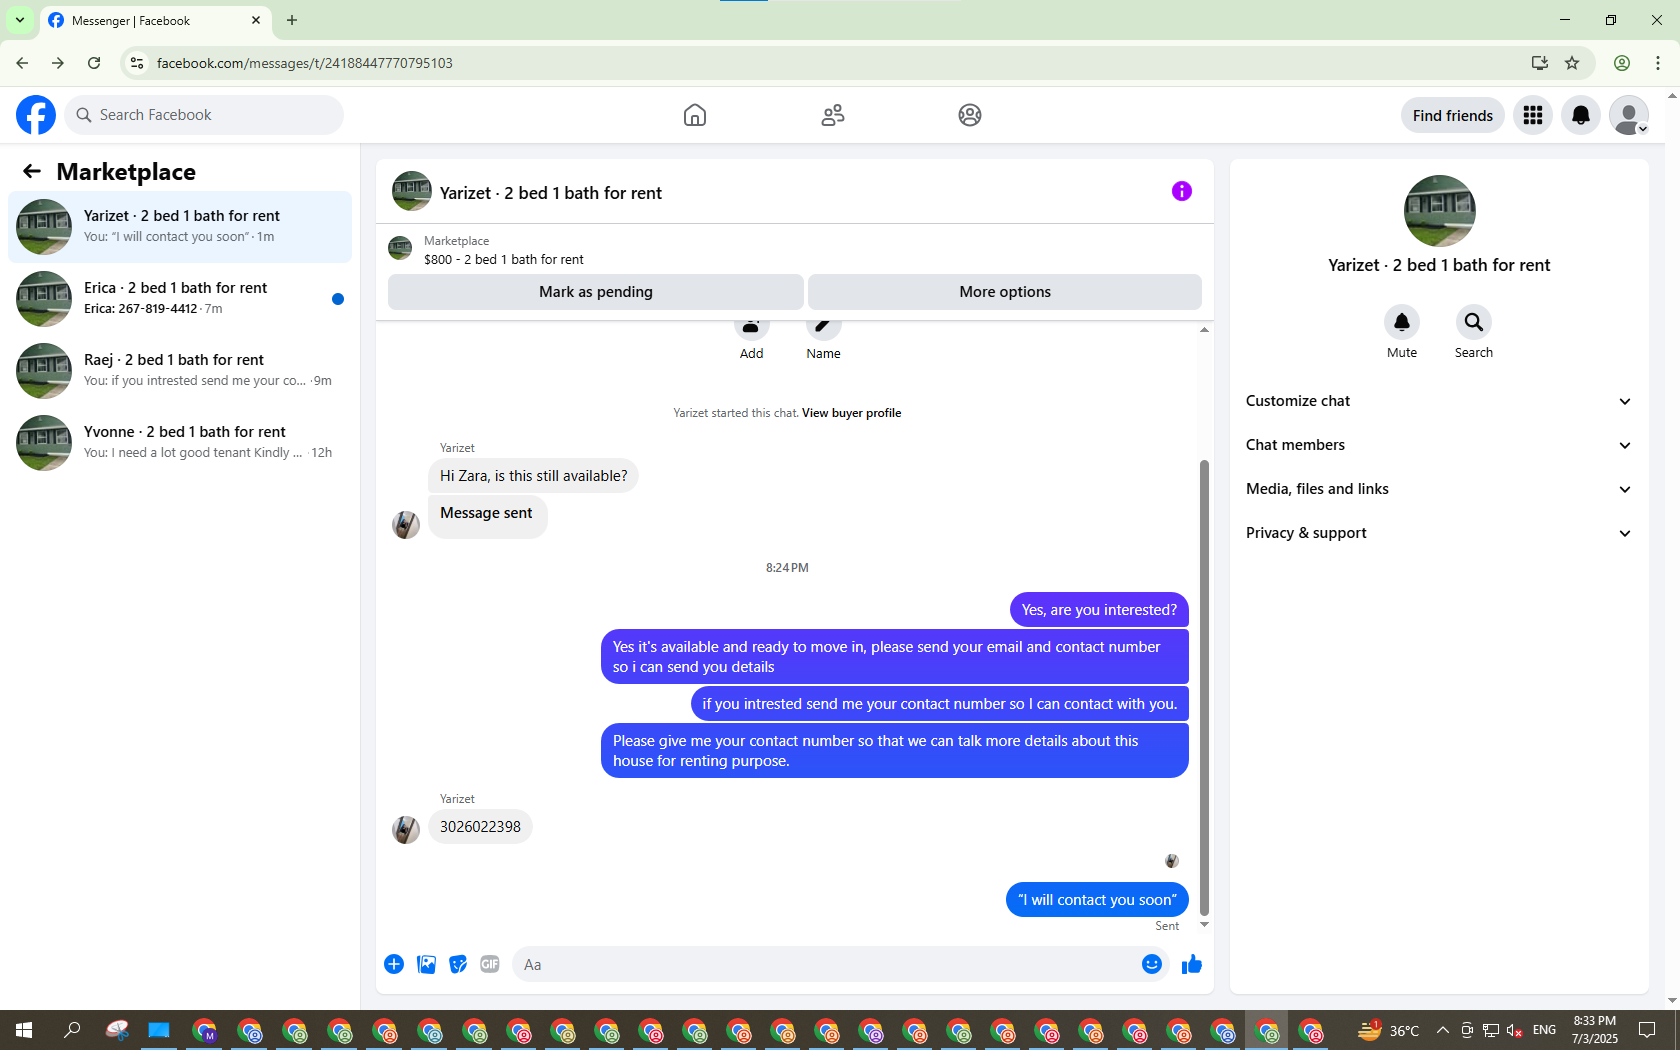Image resolution: width=1680 pixels, height=1050 pixels.
Task: Open the account profile avatar menu
Action: pyautogui.click(x=1629, y=115)
